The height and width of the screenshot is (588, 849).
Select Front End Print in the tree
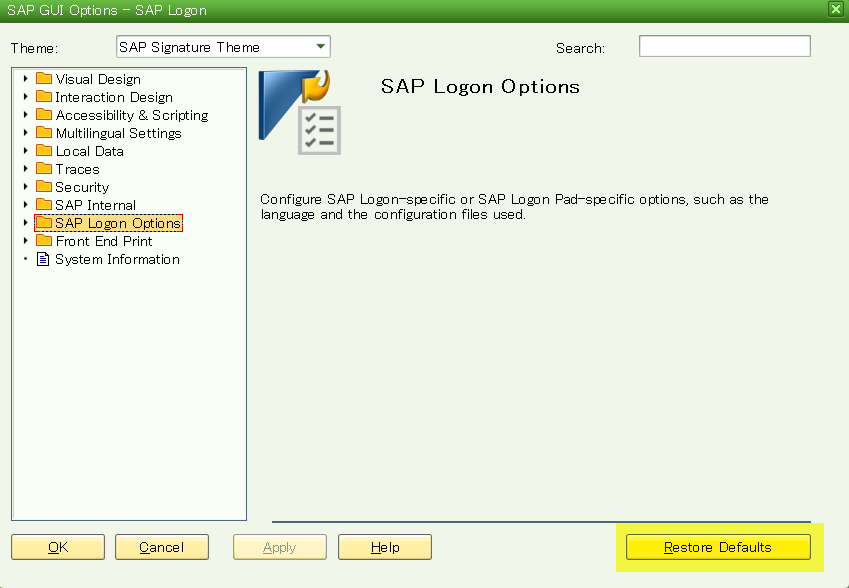click(x=104, y=241)
